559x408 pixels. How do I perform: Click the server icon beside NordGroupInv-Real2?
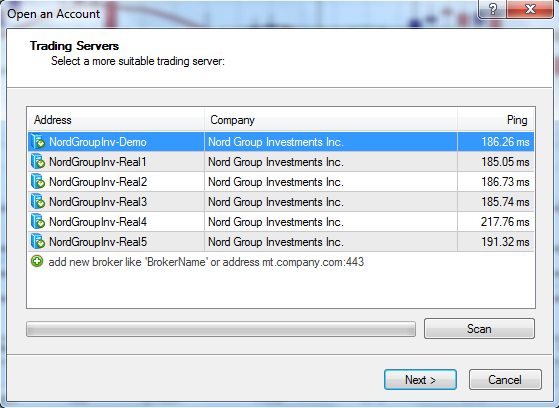click(x=37, y=182)
